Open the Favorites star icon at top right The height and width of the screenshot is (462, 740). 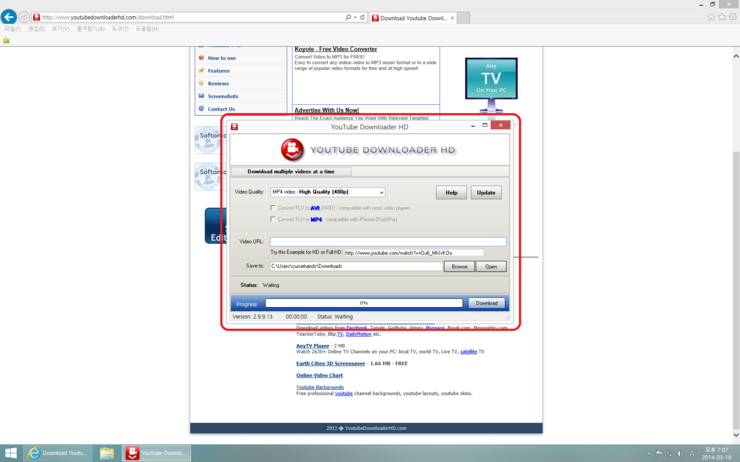[722, 17]
